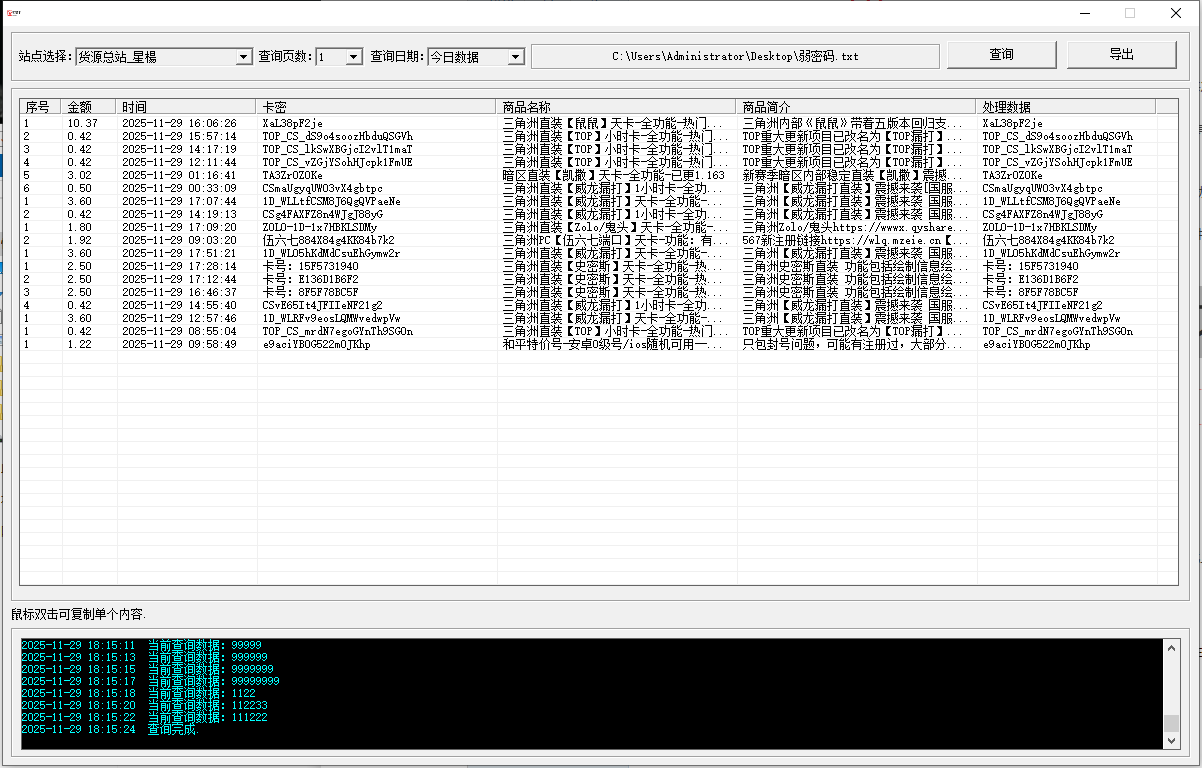Click the log panel scrollbar thumb
This screenshot has height=768, width=1202.
pyautogui.click(x=1171, y=723)
